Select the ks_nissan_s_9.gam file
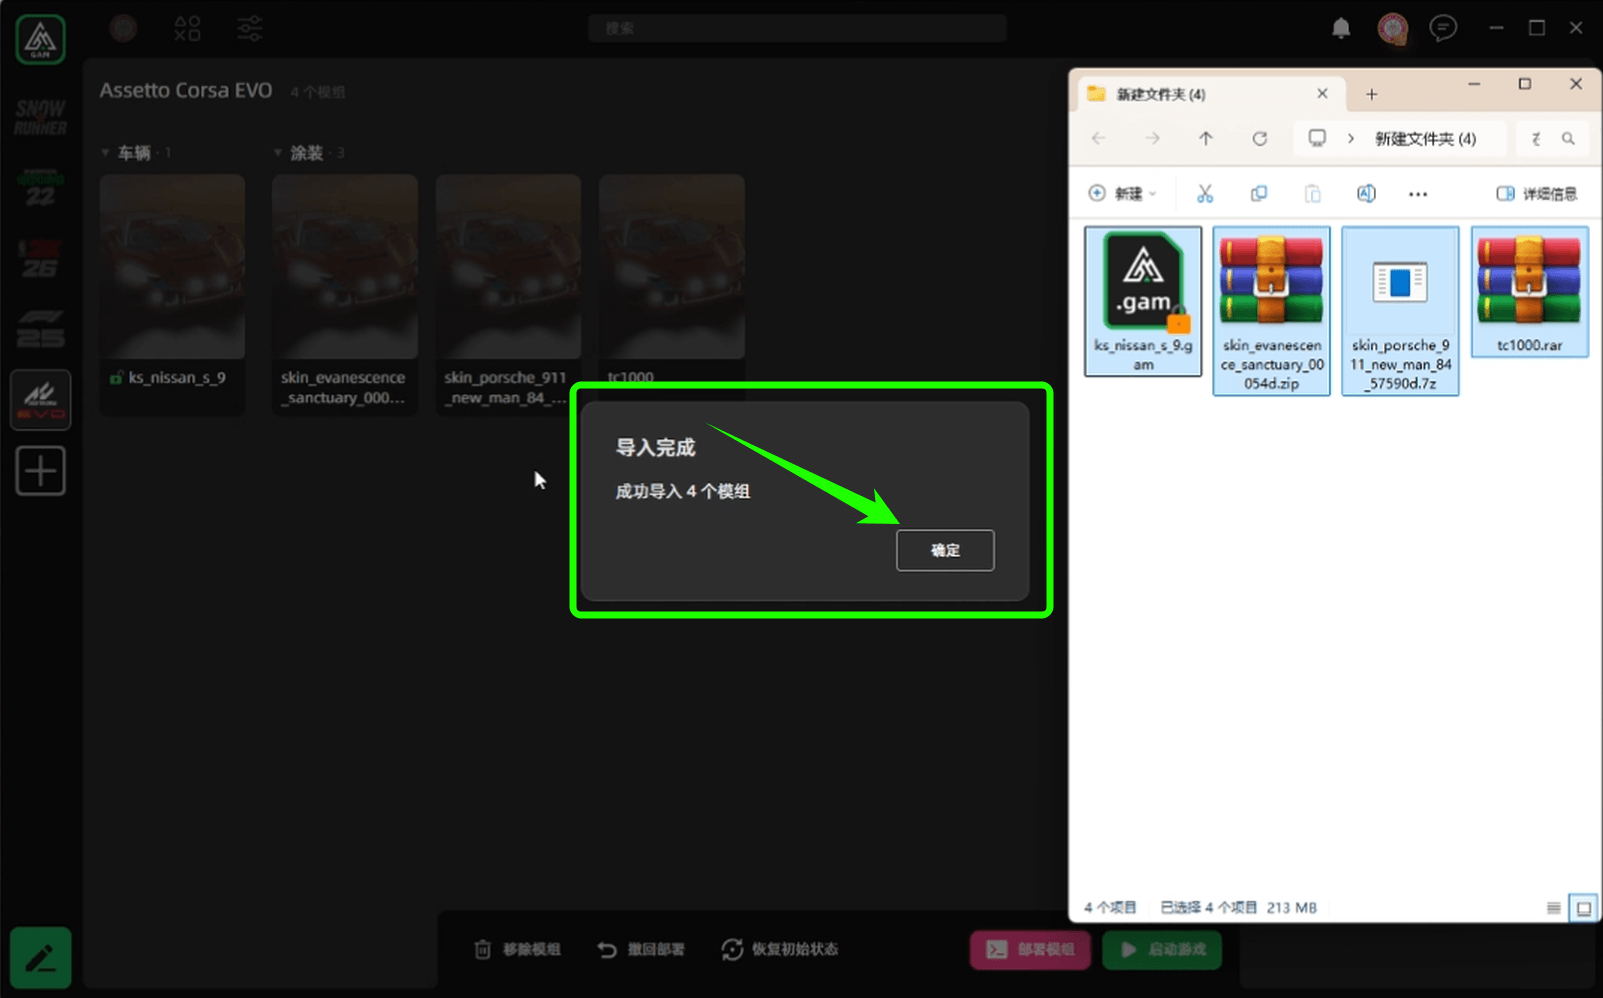Screen dimensions: 1603x998 pos(1143,301)
